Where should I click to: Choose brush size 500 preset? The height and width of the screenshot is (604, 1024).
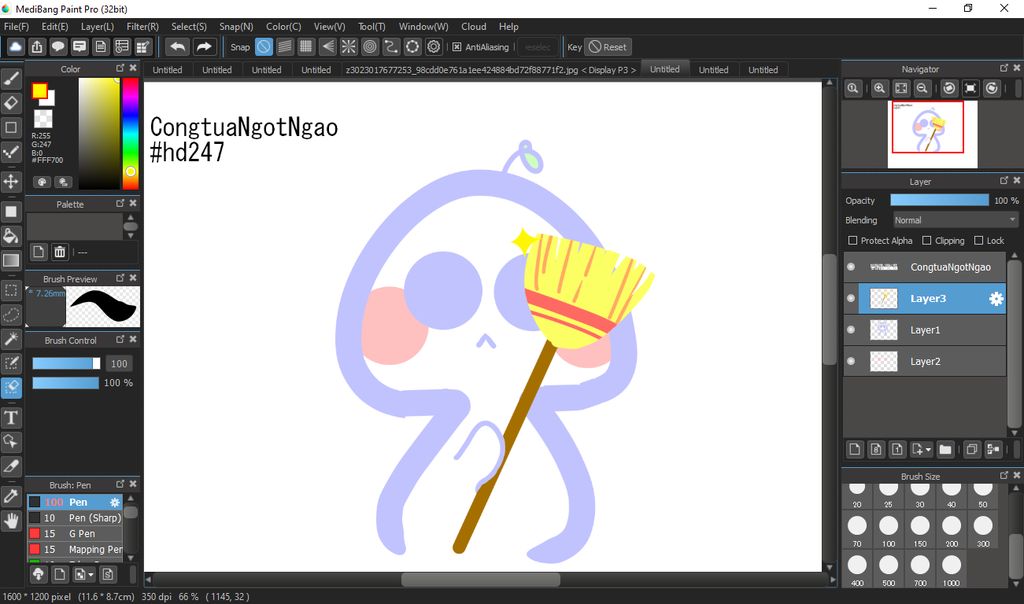coord(888,569)
